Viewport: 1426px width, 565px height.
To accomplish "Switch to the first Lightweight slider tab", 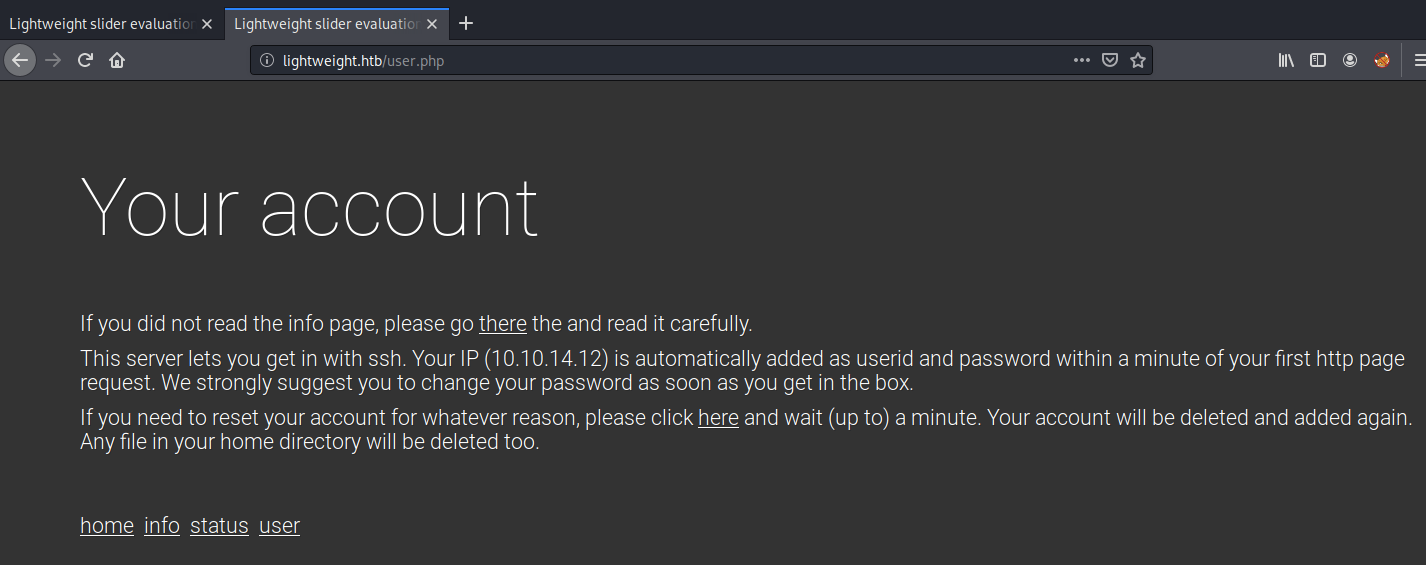I will [x=100, y=24].
